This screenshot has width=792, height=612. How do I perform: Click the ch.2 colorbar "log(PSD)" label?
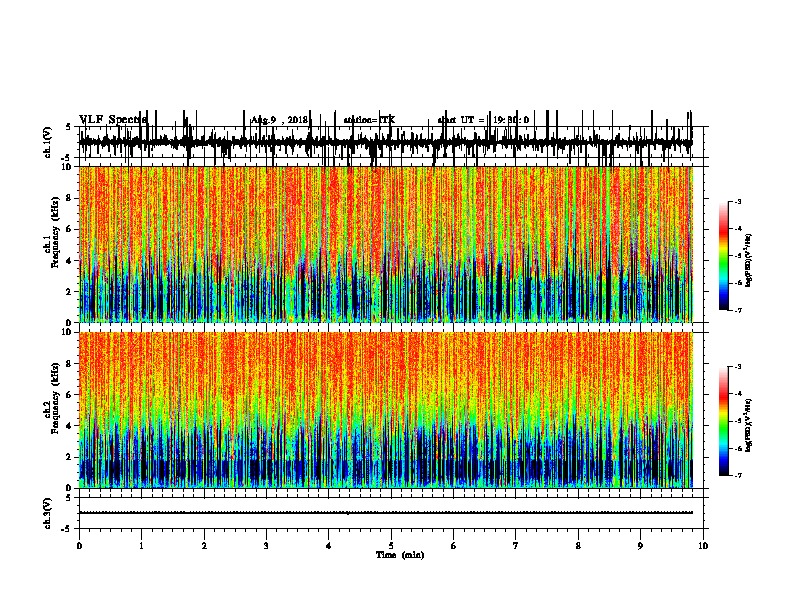coord(749,426)
